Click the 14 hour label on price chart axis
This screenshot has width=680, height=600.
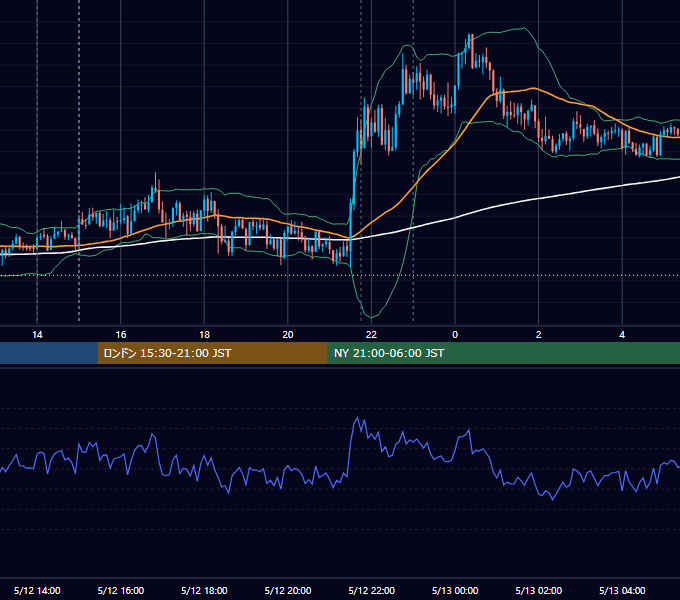37,335
